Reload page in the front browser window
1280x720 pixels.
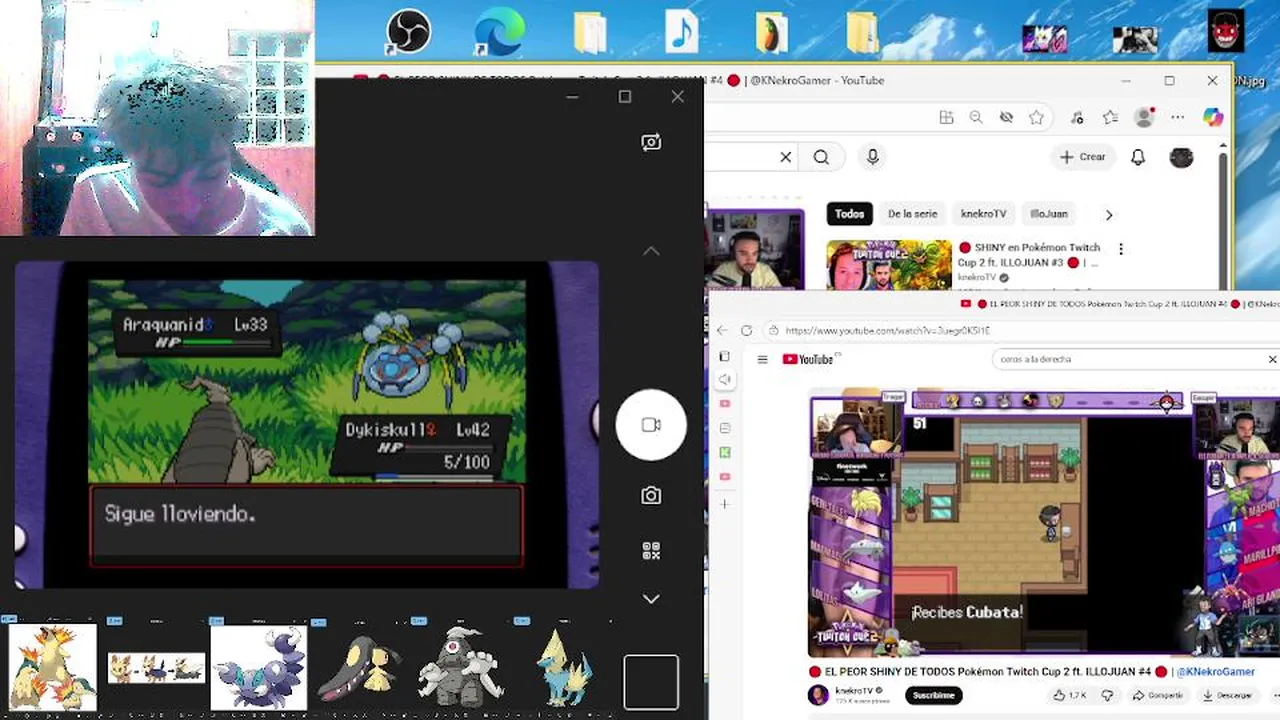(x=746, y=330)
